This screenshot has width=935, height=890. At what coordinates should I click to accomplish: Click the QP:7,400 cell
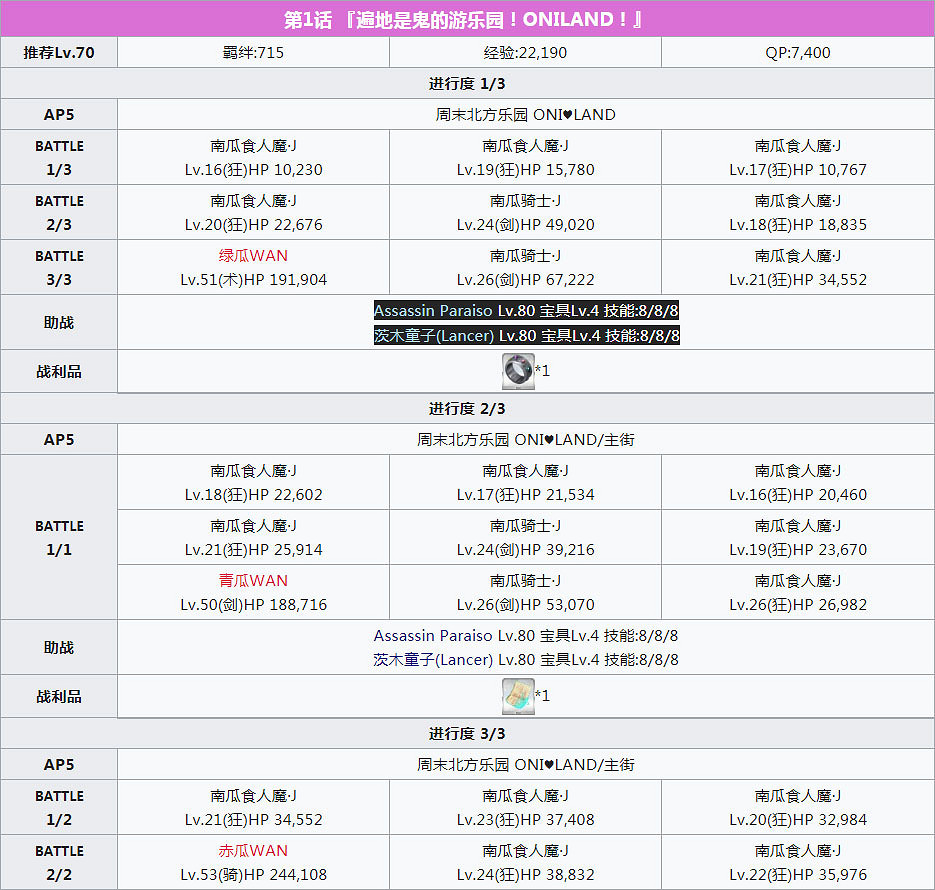(x=797, y=52)
